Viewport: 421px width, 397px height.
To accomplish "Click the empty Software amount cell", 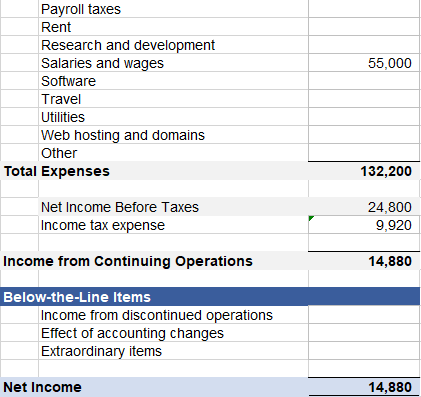I will (364, 81).
